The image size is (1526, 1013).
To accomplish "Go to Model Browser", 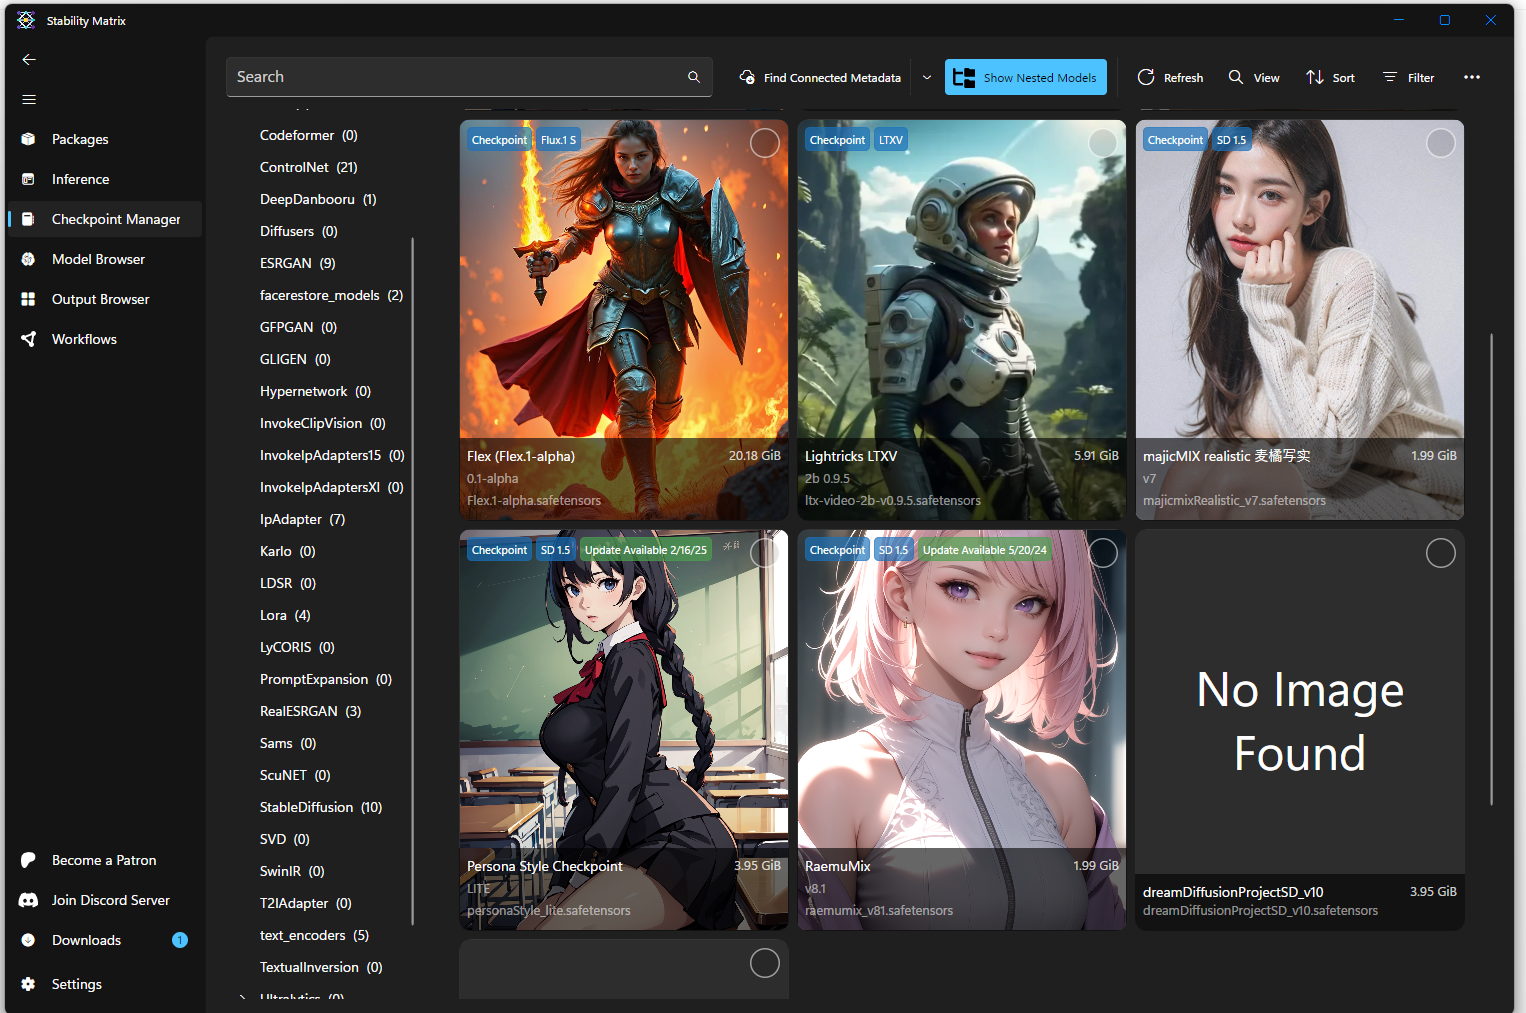I will coord(104,259).
